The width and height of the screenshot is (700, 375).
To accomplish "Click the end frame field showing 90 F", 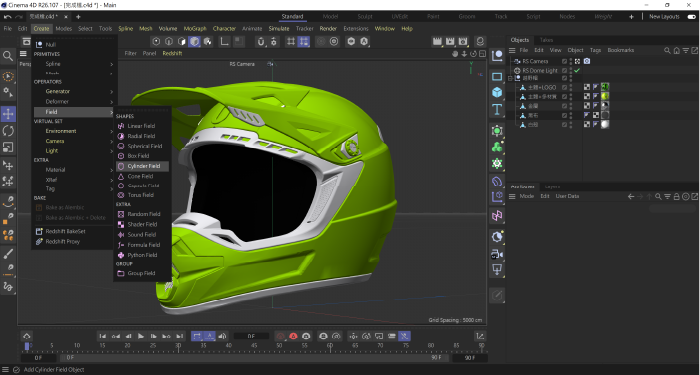I will (470, 358).
